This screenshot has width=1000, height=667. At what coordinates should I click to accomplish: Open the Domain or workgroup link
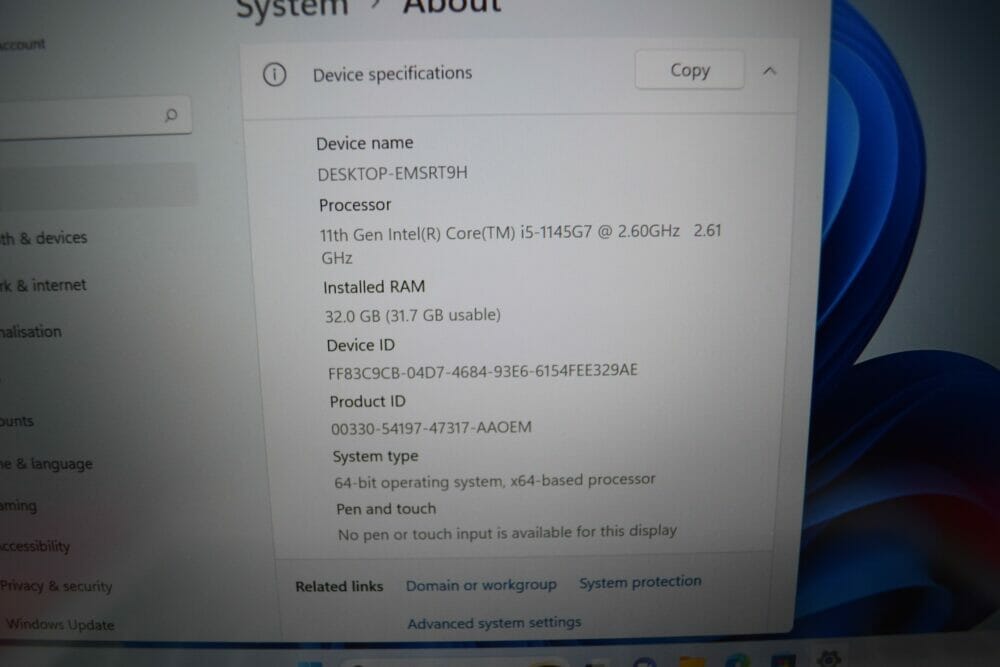coord(481,585)
